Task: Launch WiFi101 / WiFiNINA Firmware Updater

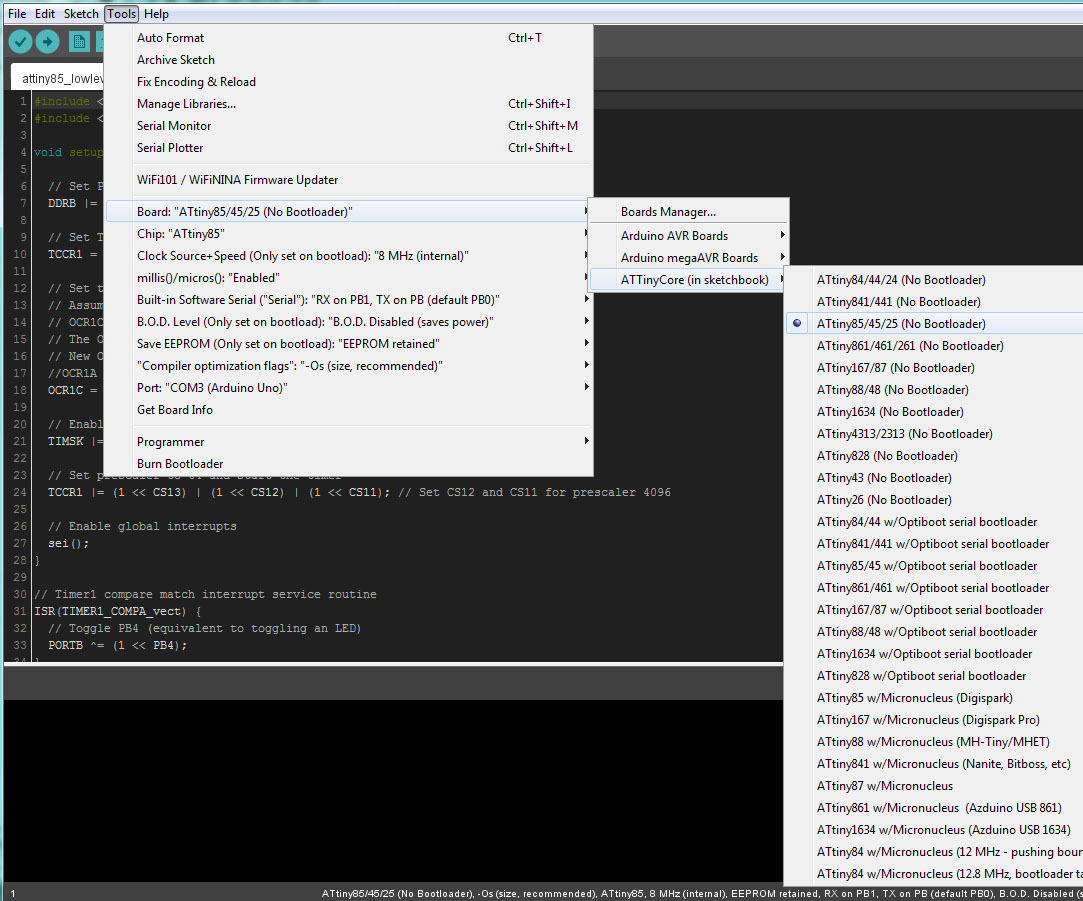Action: [x=349, y=180]
